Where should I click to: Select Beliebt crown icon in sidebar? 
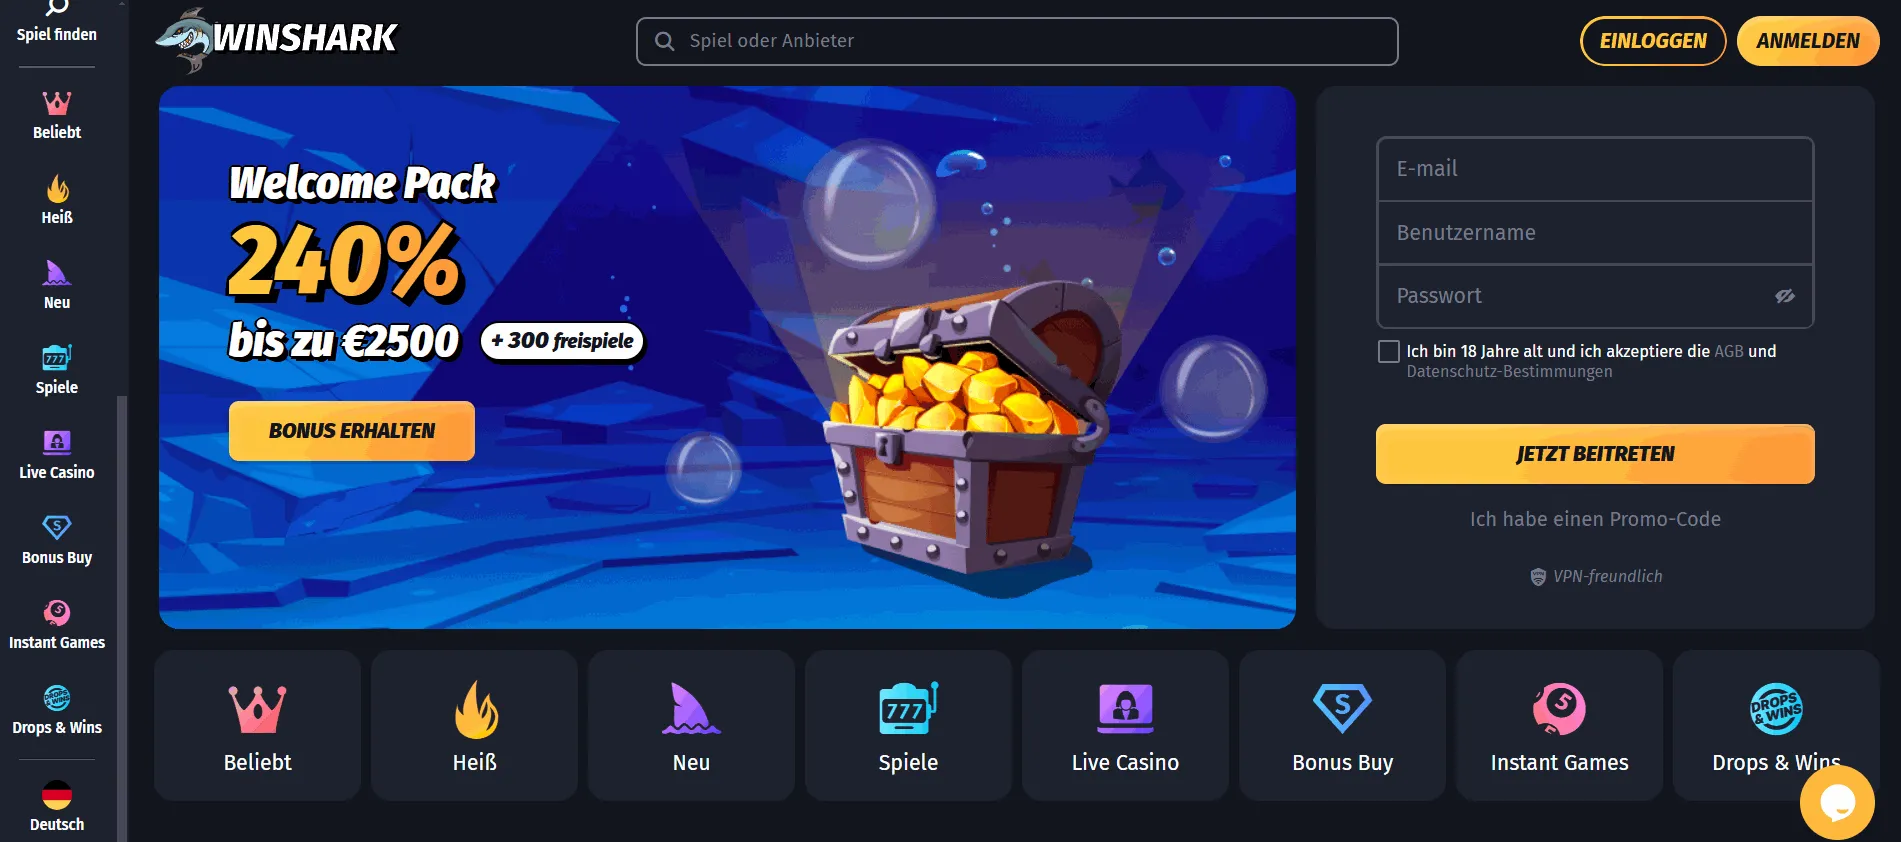coord(57,103)
